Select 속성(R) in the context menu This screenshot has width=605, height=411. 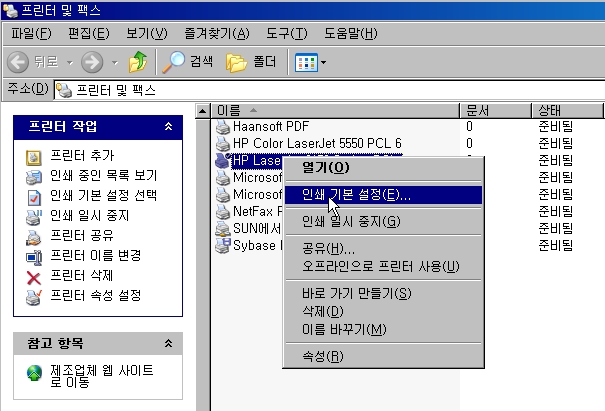click(322, 356)
